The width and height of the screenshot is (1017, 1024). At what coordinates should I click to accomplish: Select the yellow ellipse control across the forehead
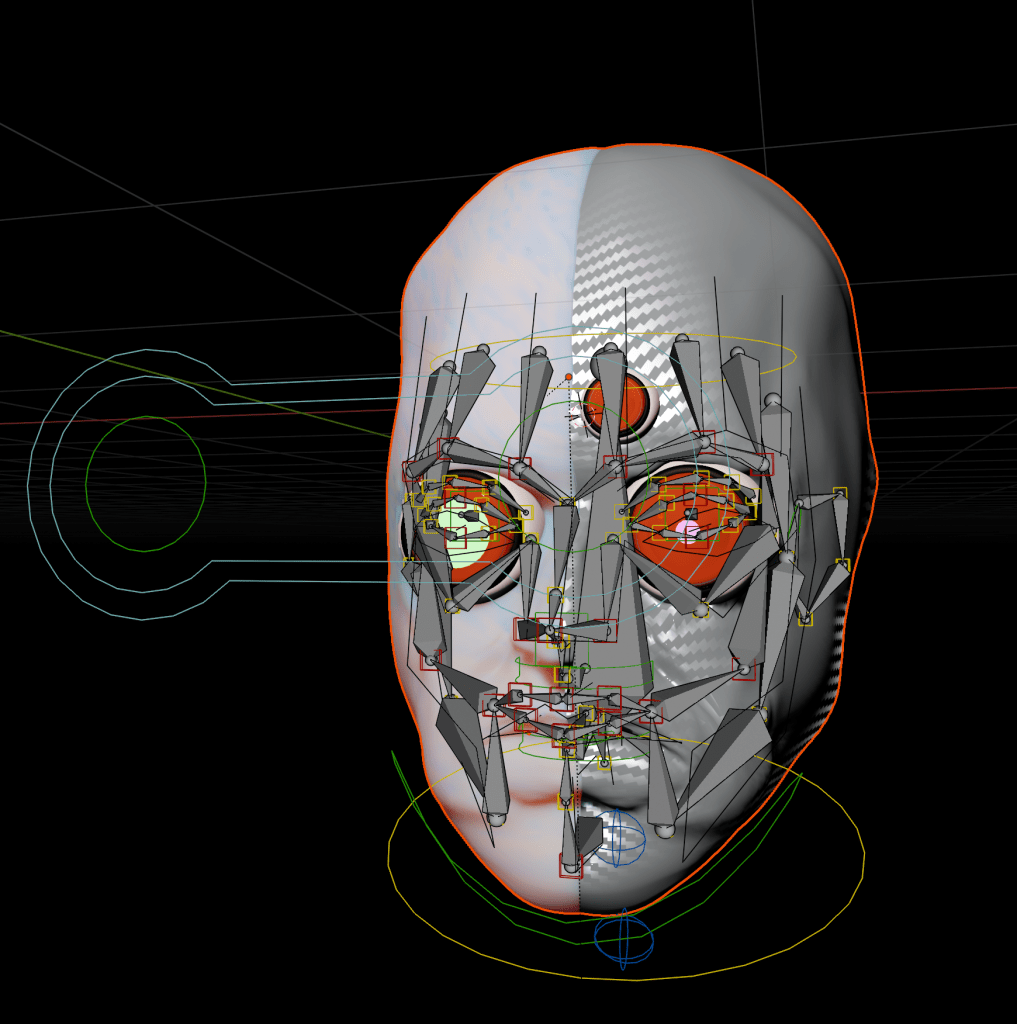[x=796, y=354]
